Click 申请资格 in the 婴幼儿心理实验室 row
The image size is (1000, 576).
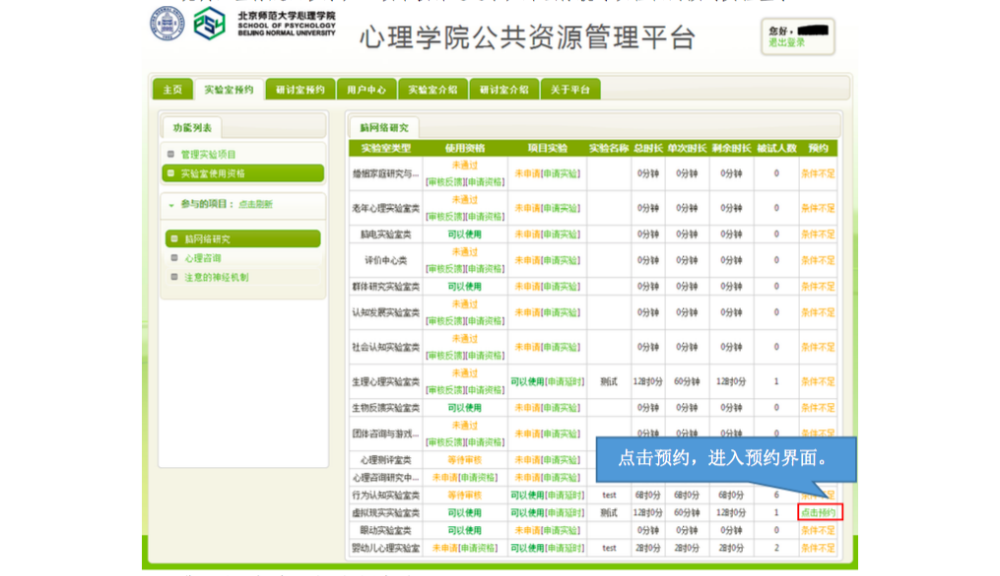click(478, 548)
